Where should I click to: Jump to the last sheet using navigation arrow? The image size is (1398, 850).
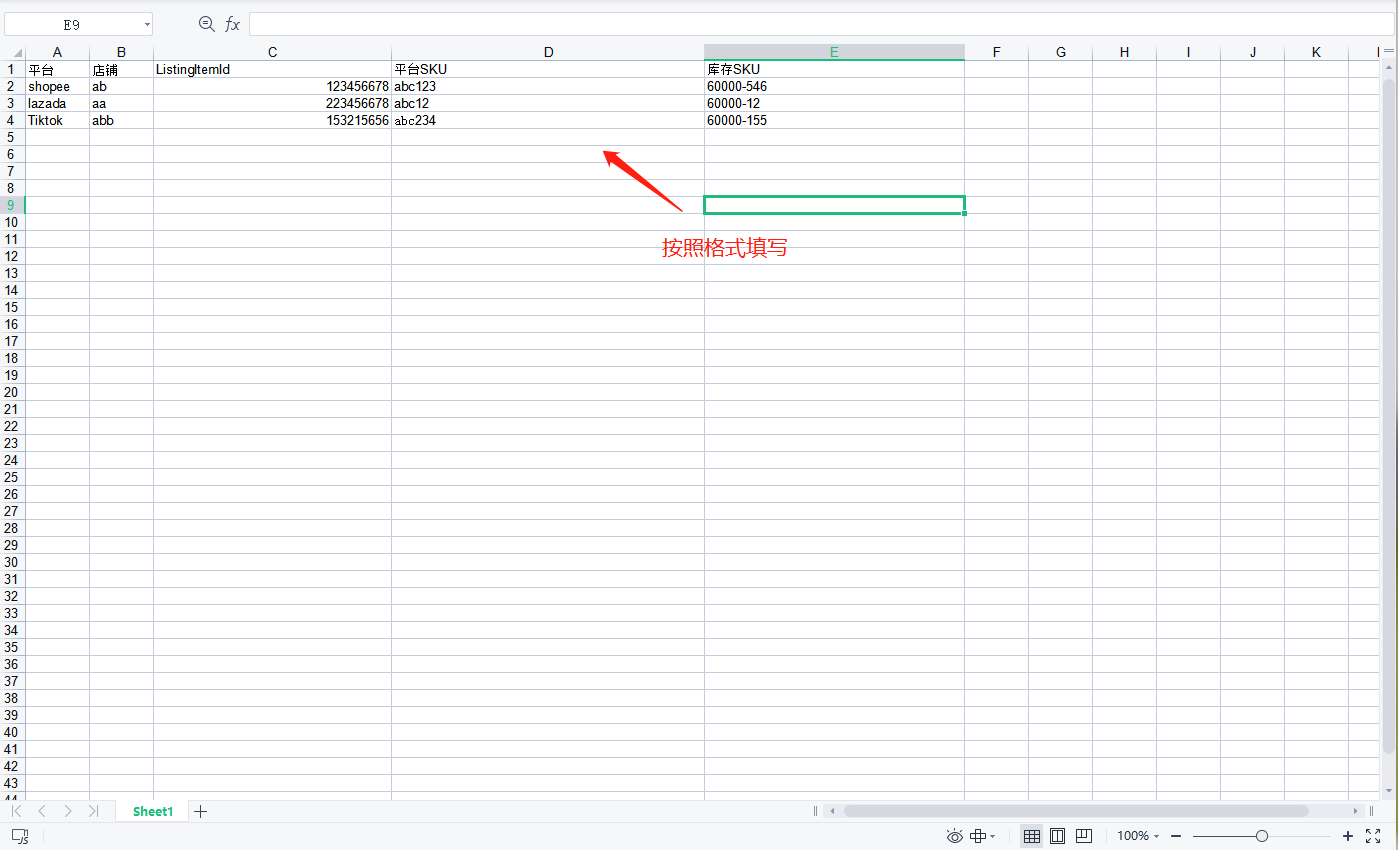pyautogui.click(x=93, y=811)
